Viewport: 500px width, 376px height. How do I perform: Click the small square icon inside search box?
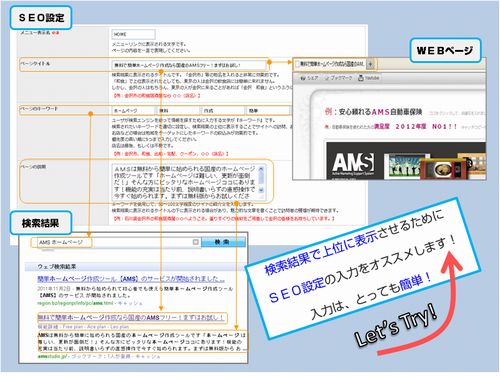(196, 242)
